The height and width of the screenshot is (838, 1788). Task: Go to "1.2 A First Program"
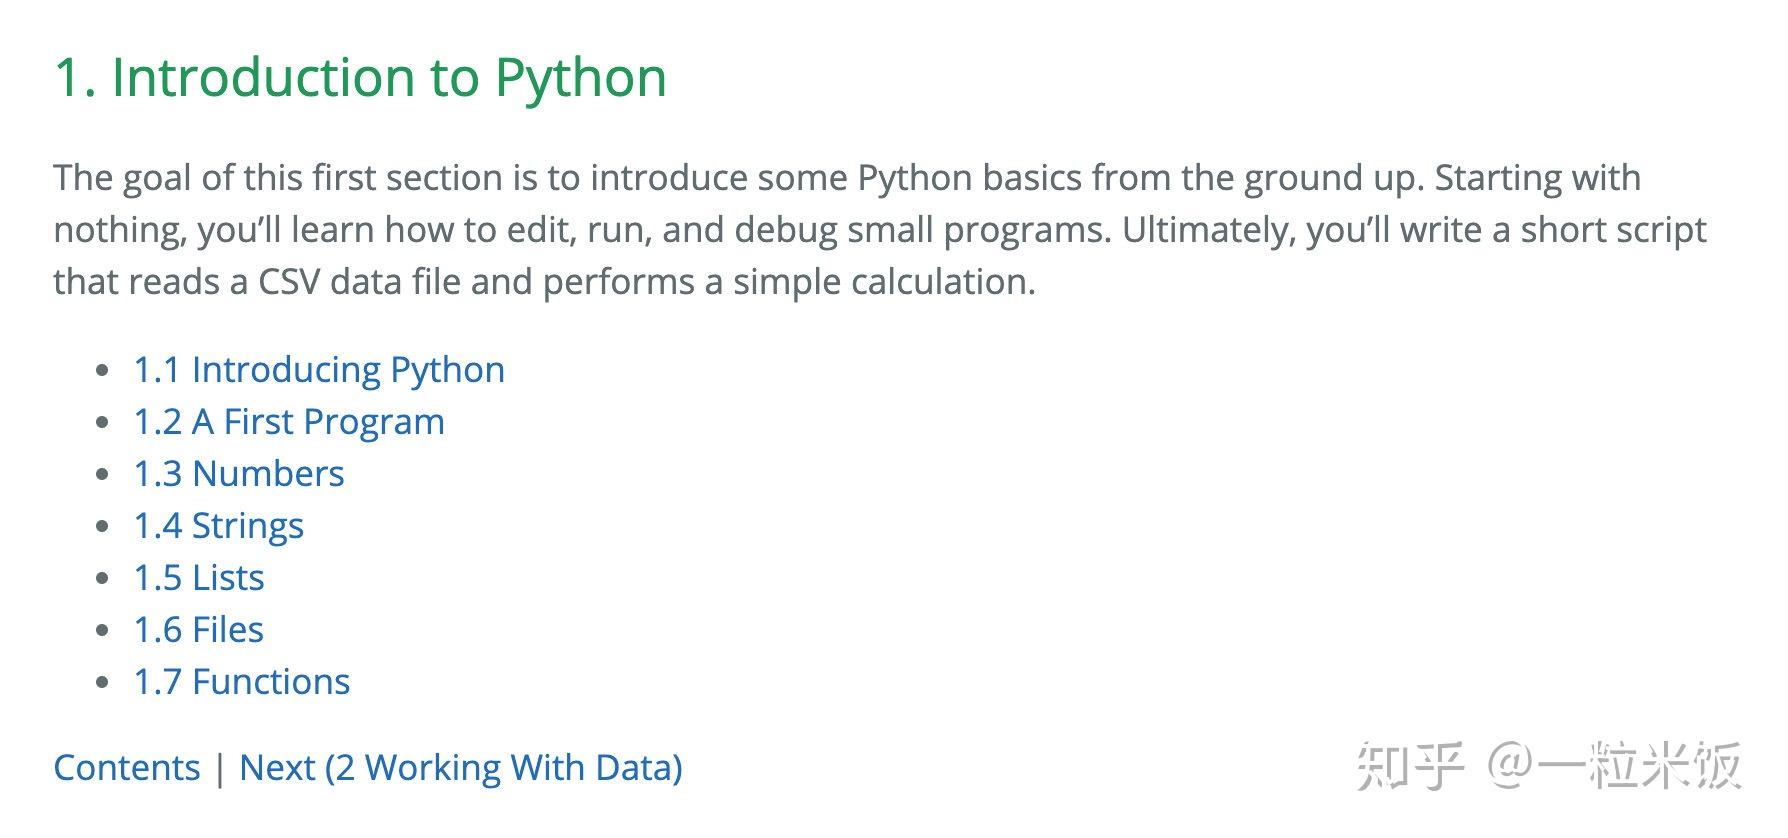coord(289,422)
